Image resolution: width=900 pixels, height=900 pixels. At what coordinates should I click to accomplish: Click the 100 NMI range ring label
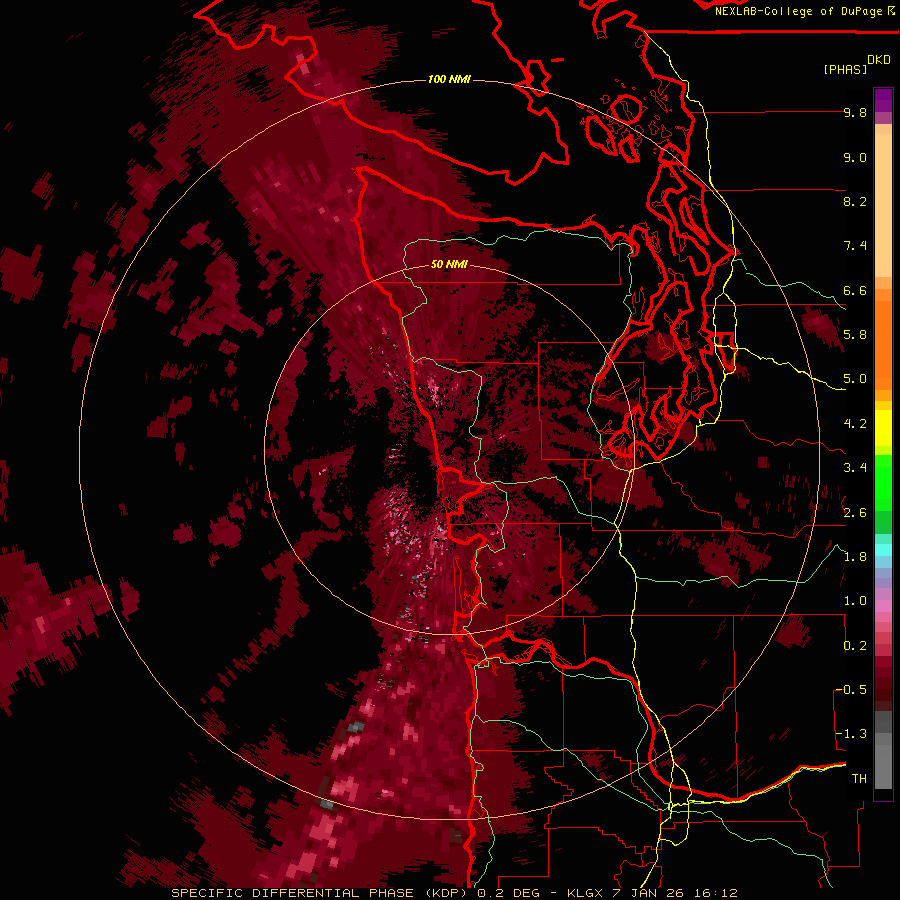[x=449, y=79]
